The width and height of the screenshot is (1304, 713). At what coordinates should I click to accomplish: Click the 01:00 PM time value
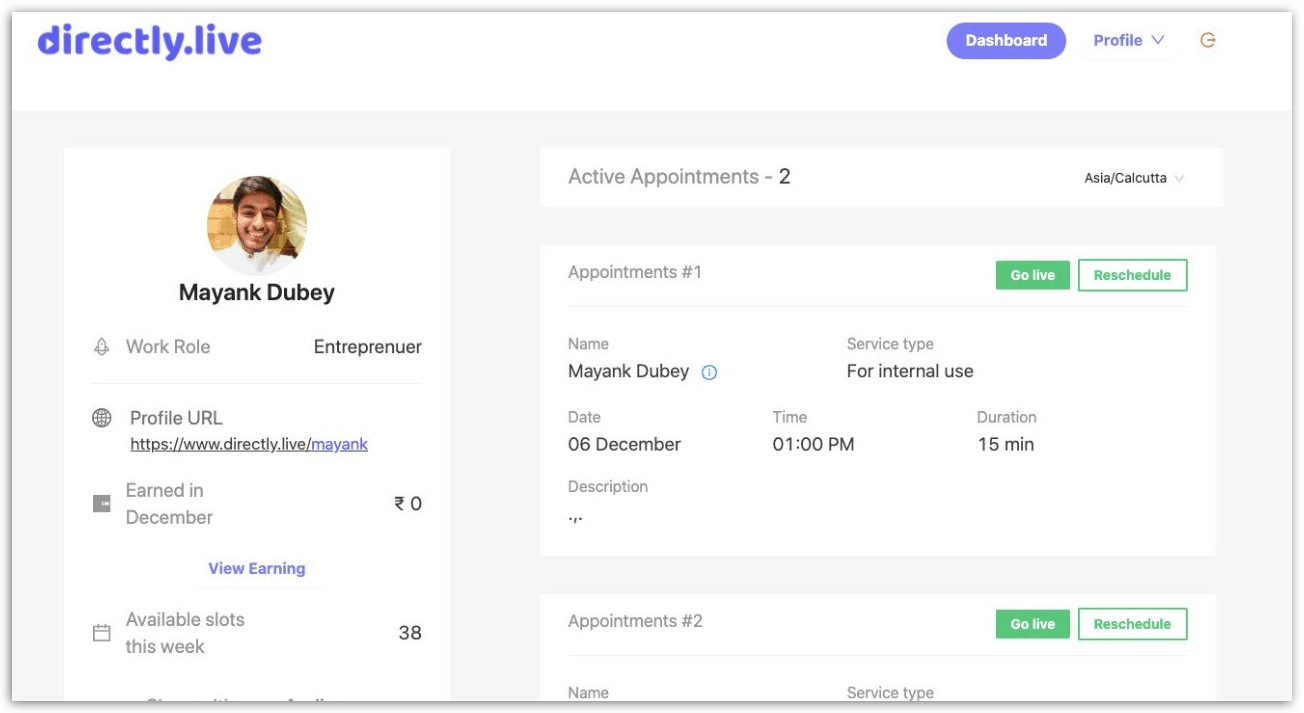click(x=814, y=445)
